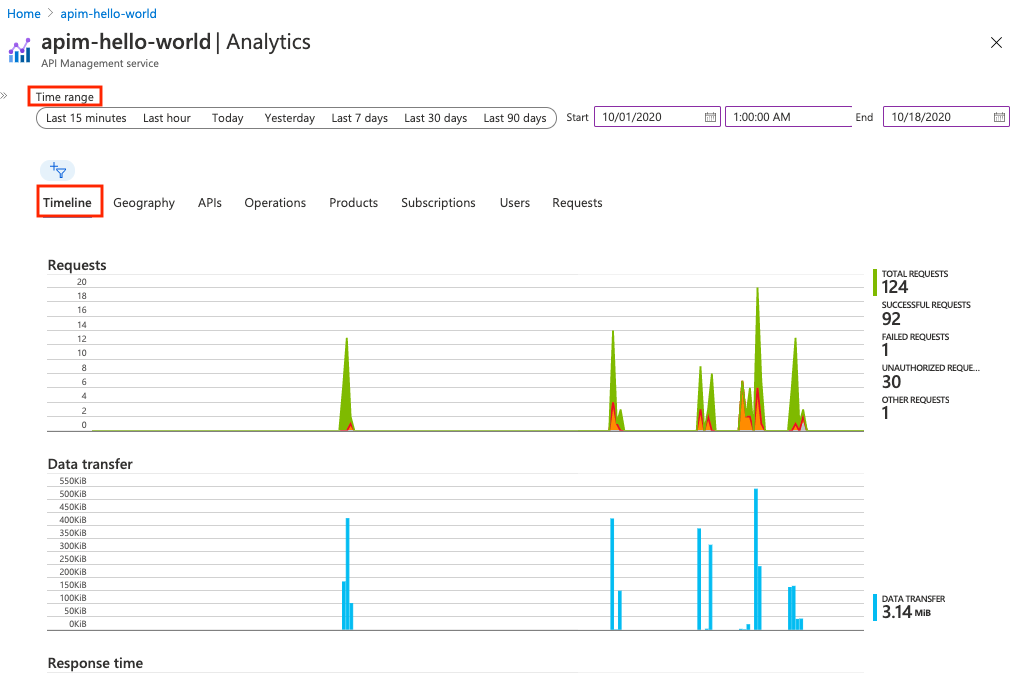The height and width of the screenshot is (674, 1014).
Task: Click the Data transfer chart heading
Action: [x=90, y=464]
